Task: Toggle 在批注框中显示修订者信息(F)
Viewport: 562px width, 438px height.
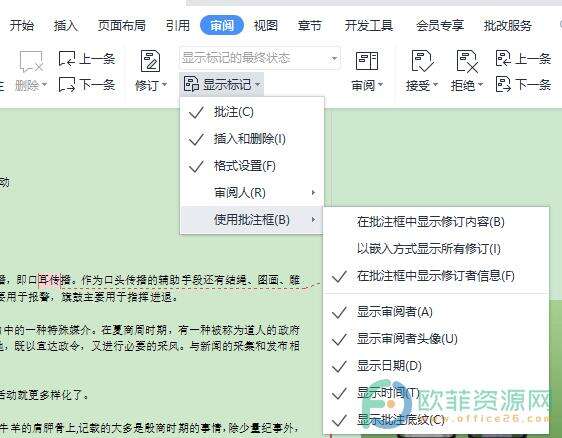Action: (436, 276)
